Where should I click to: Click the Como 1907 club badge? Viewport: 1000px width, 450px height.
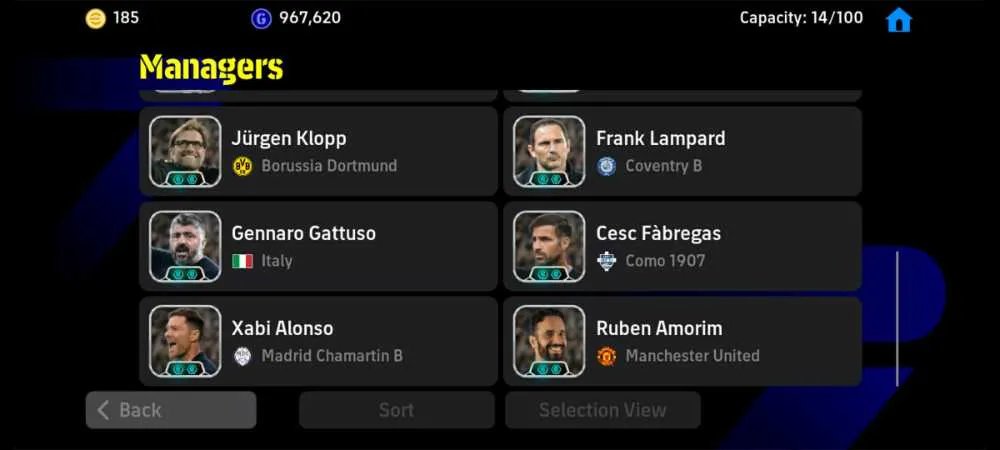click(607, 261)
